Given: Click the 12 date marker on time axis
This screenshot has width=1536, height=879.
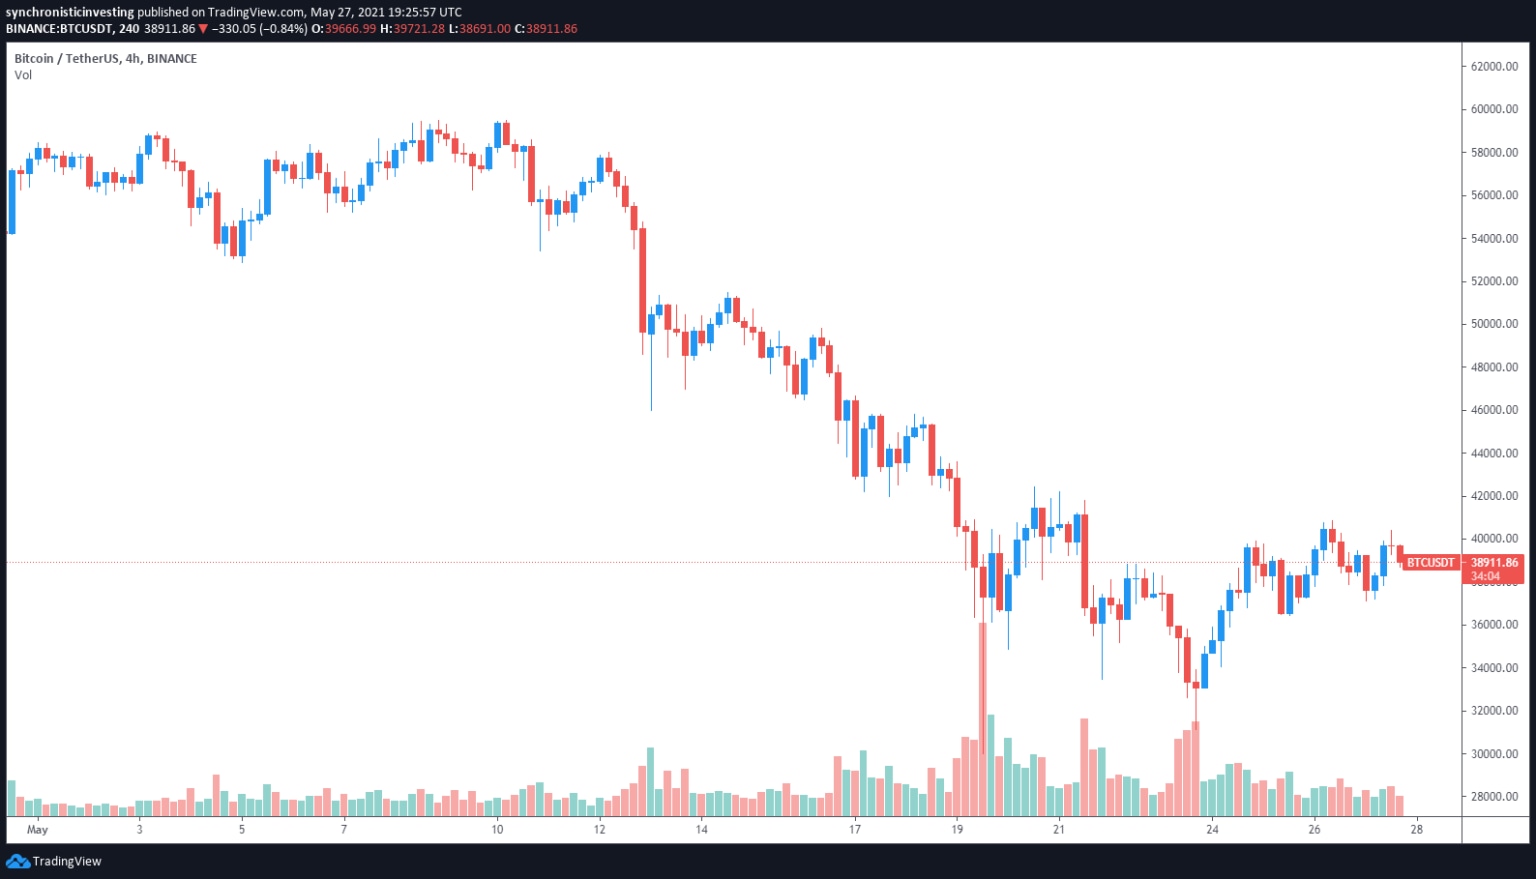Looking at the screenshot, I should 599,829.
